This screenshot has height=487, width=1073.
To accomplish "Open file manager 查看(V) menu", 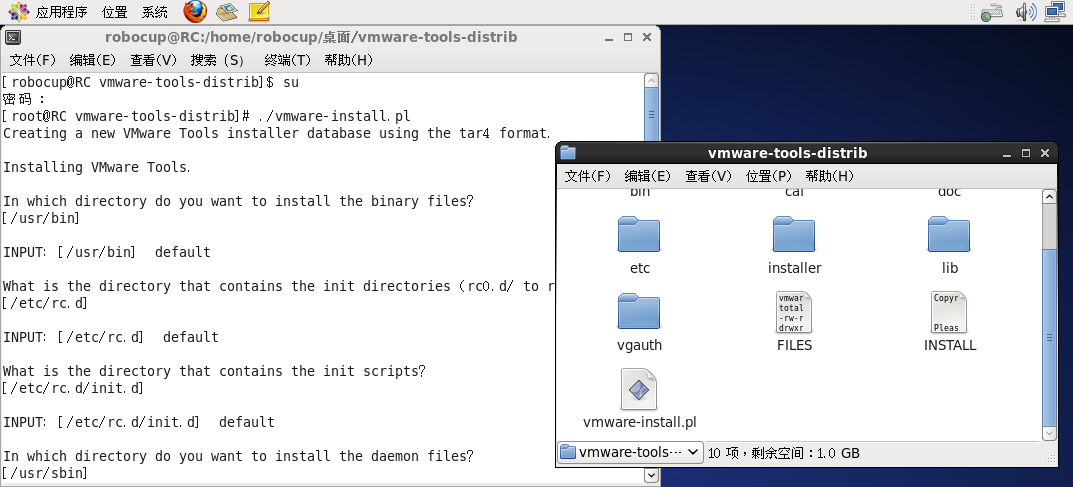I will [x=709, y=176].
